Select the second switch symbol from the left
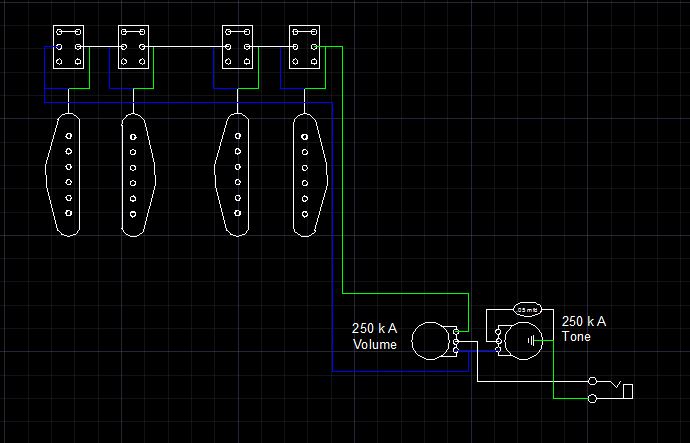 coord(133,47)
